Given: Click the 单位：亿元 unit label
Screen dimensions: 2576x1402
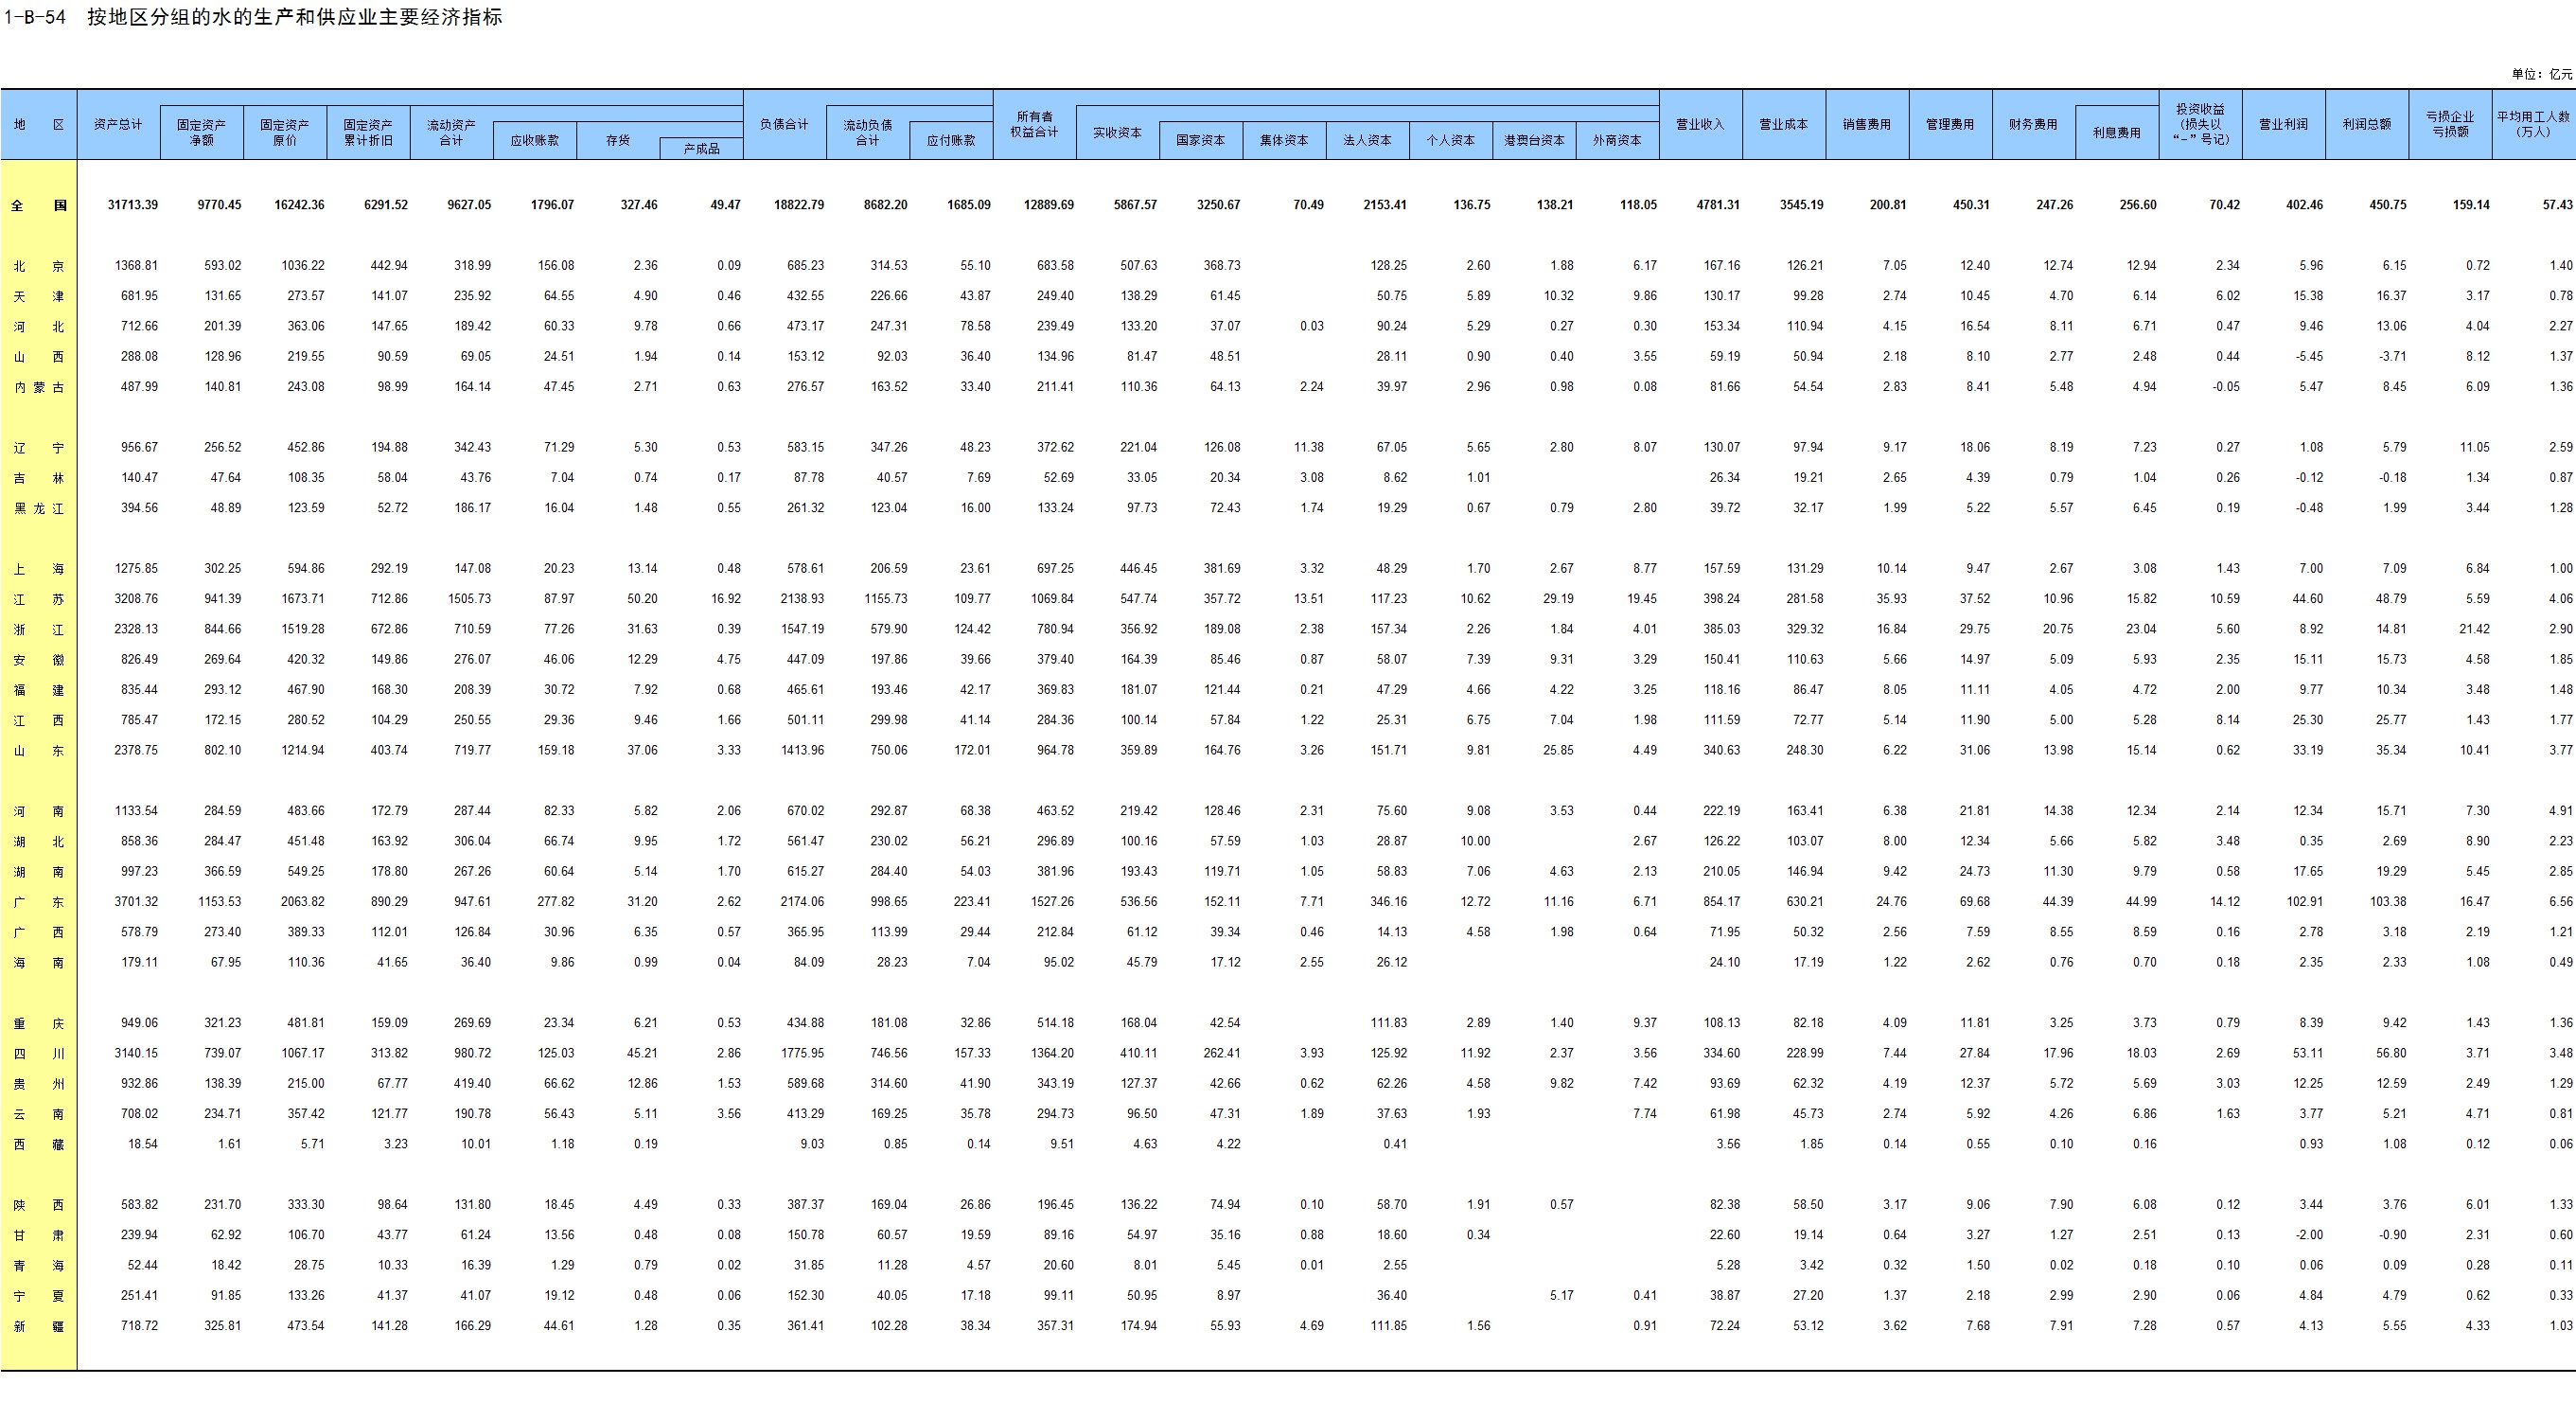Looking at the screenshot, I should (2540, 74).
